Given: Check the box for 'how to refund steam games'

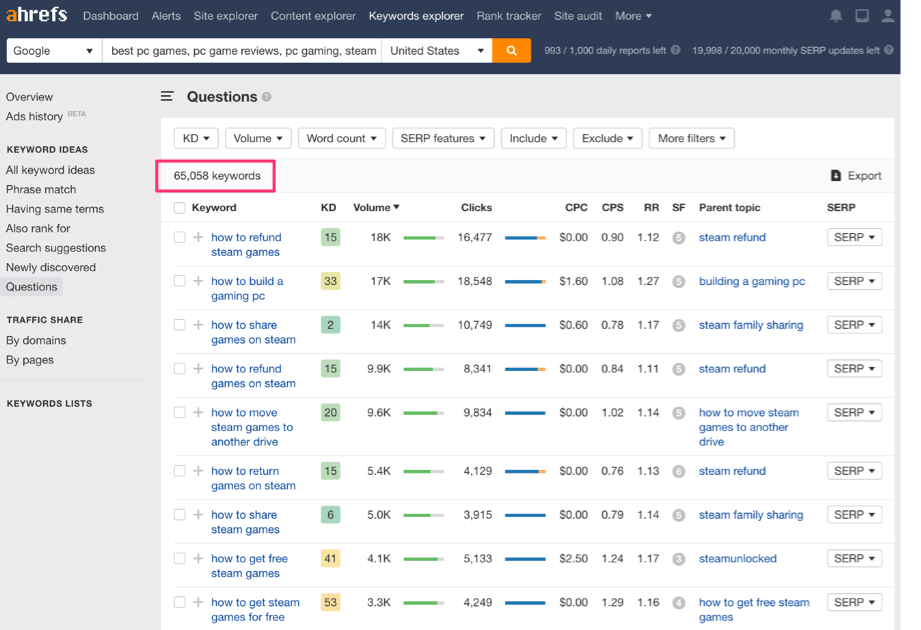Looking at the screenshot, I should tap(180, 237).
